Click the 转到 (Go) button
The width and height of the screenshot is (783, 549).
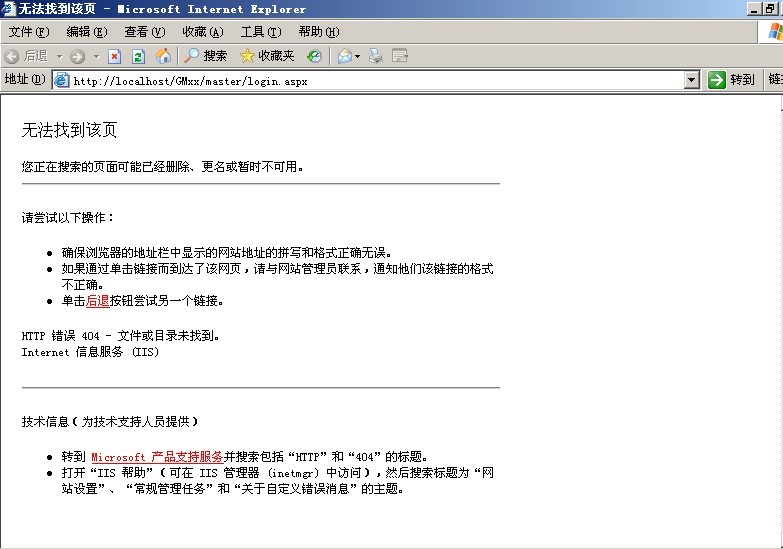pos(731,80)
